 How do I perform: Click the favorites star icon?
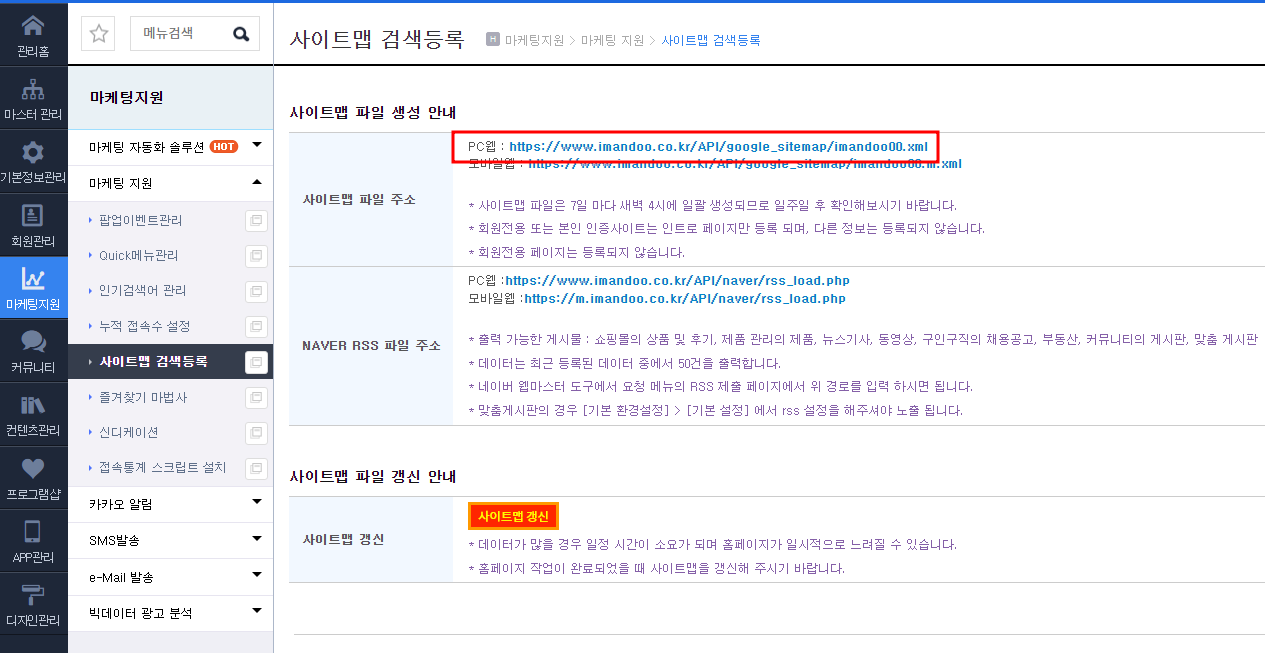(99, 33)
